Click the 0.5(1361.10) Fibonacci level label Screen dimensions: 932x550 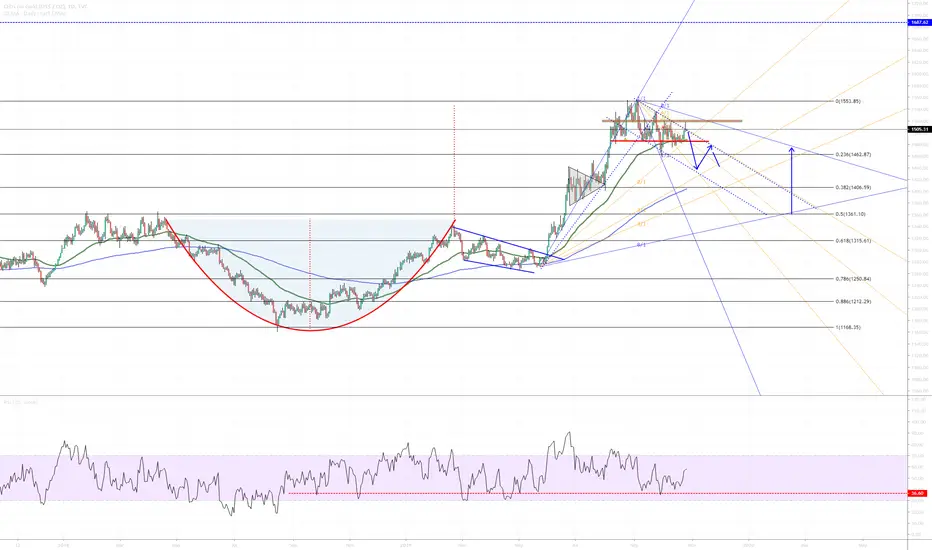coord(850,214)
